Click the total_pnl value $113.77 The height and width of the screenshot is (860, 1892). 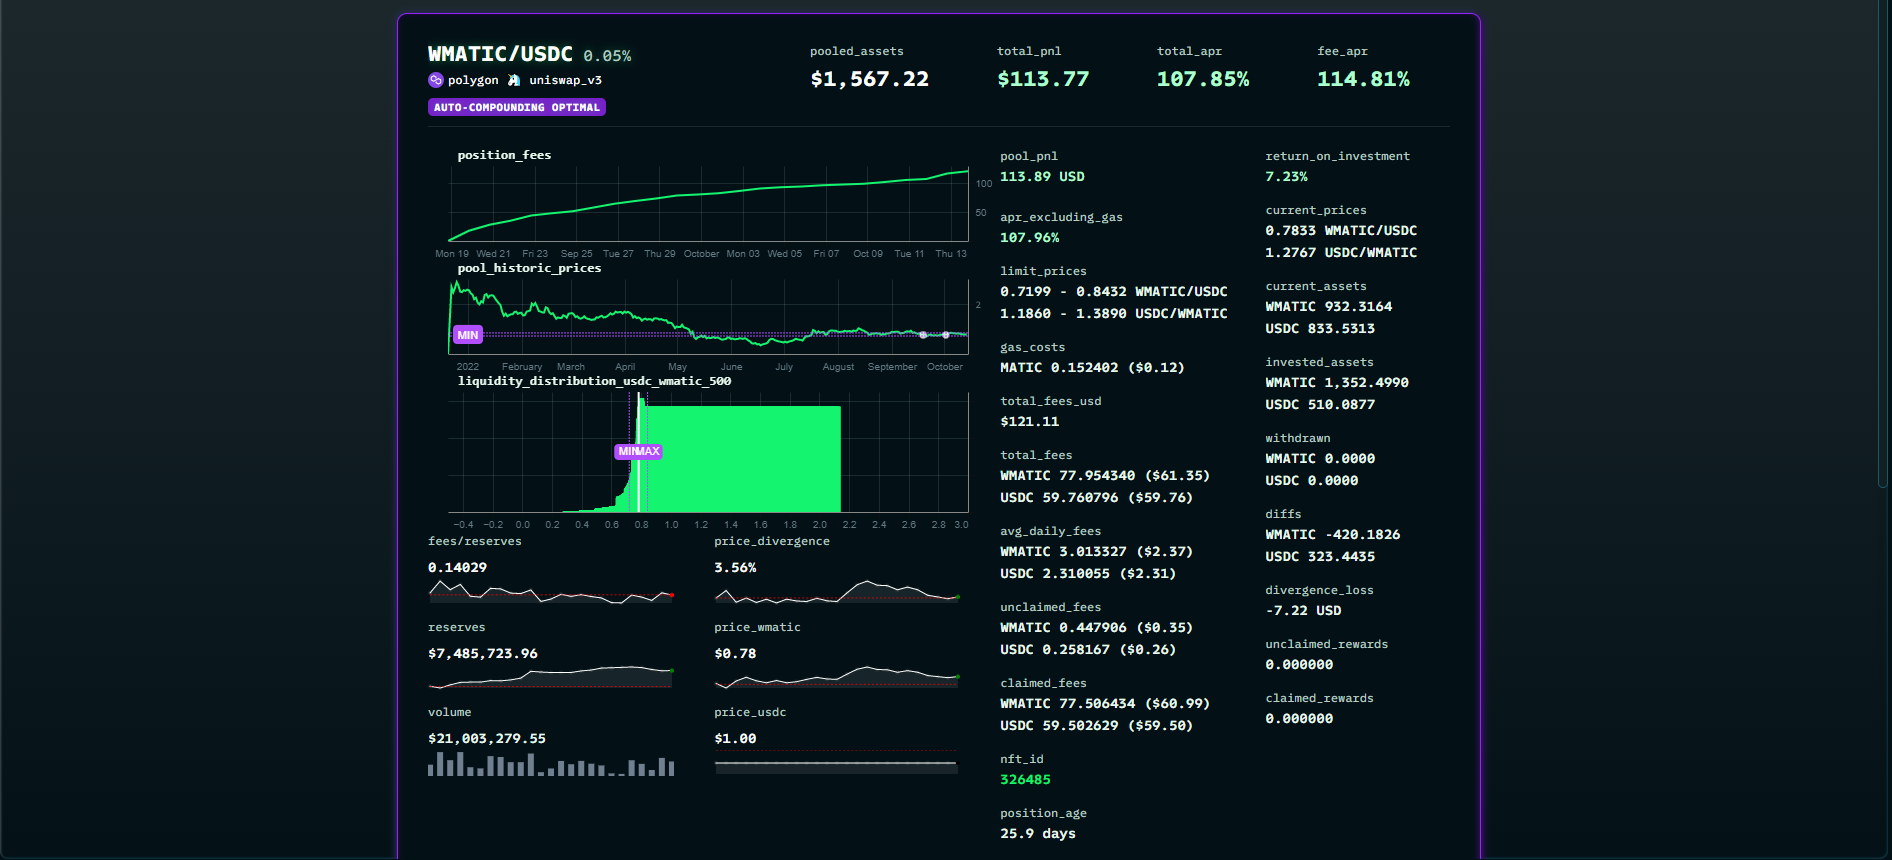point(1042,79)
